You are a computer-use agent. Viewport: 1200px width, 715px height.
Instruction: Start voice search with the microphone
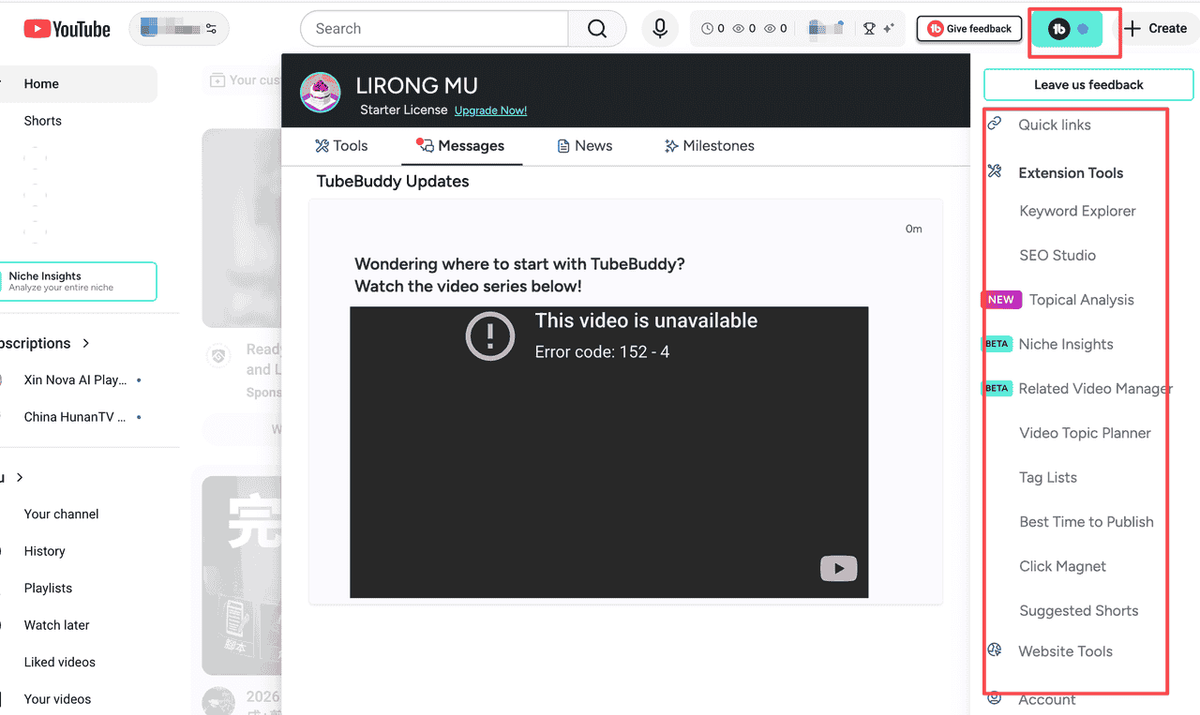tap(660, 29)
